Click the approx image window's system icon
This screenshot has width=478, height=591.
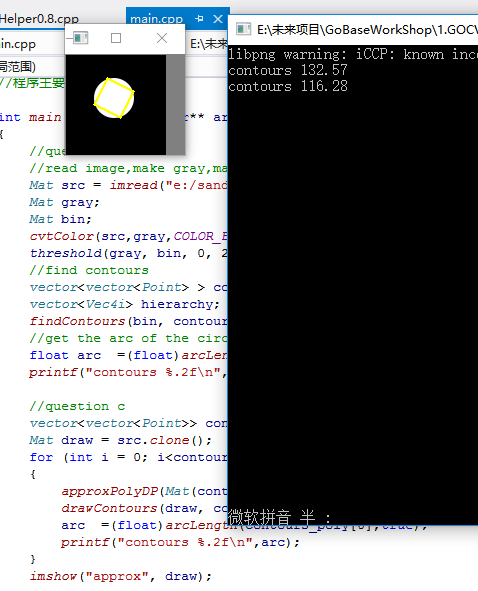click(x=80, y=38)
